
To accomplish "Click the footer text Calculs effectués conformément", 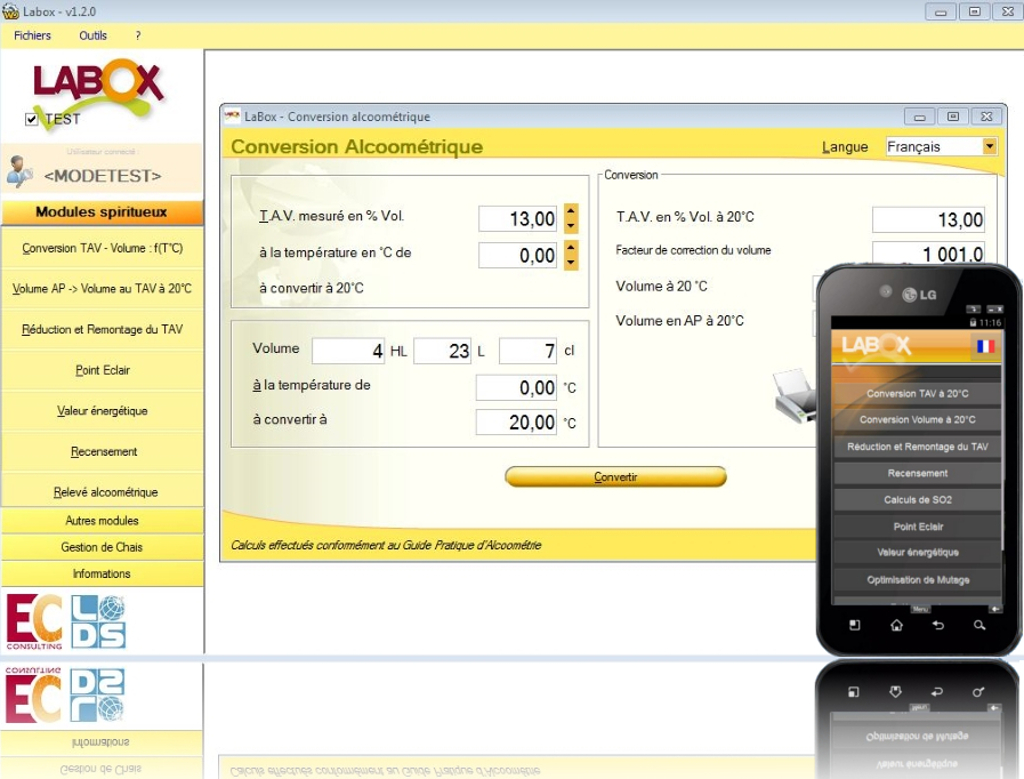I will tap(386, 545).
